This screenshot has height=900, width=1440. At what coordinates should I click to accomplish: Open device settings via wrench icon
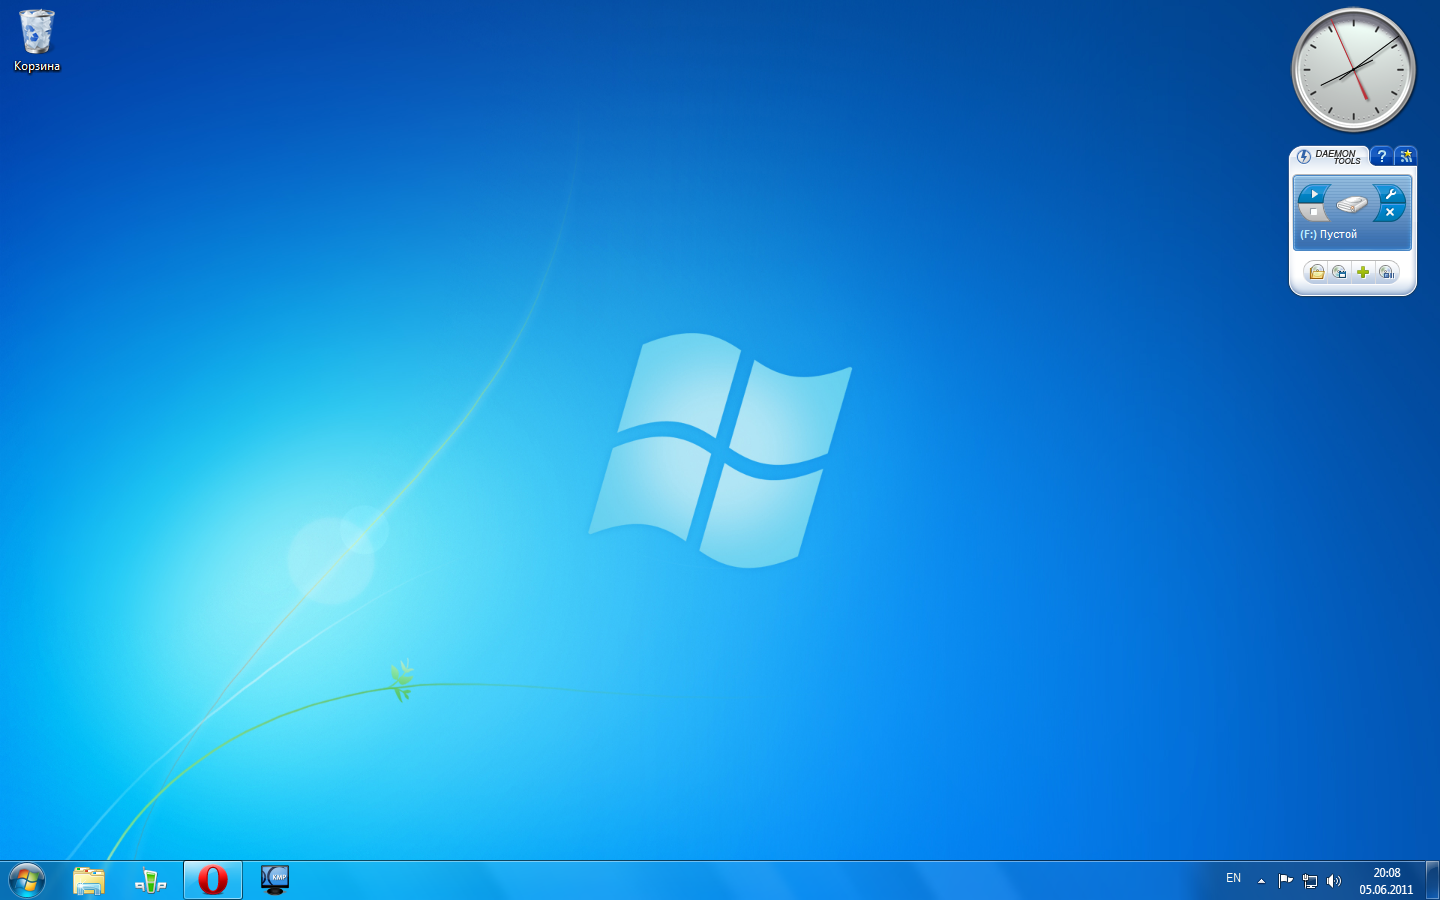click(1391, 194)
